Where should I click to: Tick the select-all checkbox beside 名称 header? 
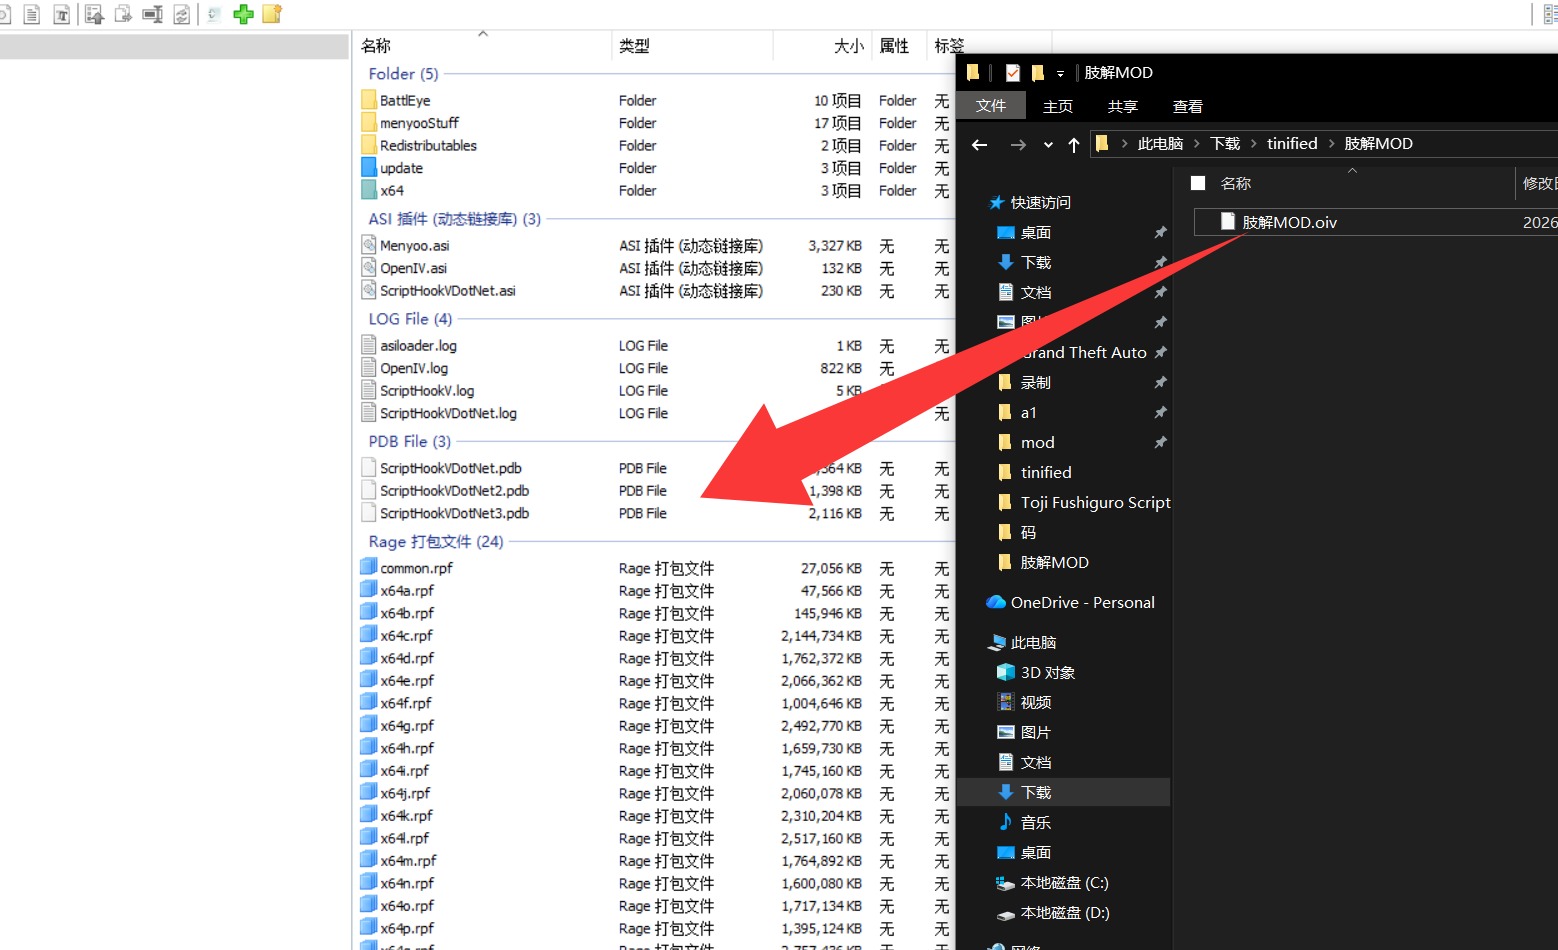pyautogui.click(x=1198, y=183)
